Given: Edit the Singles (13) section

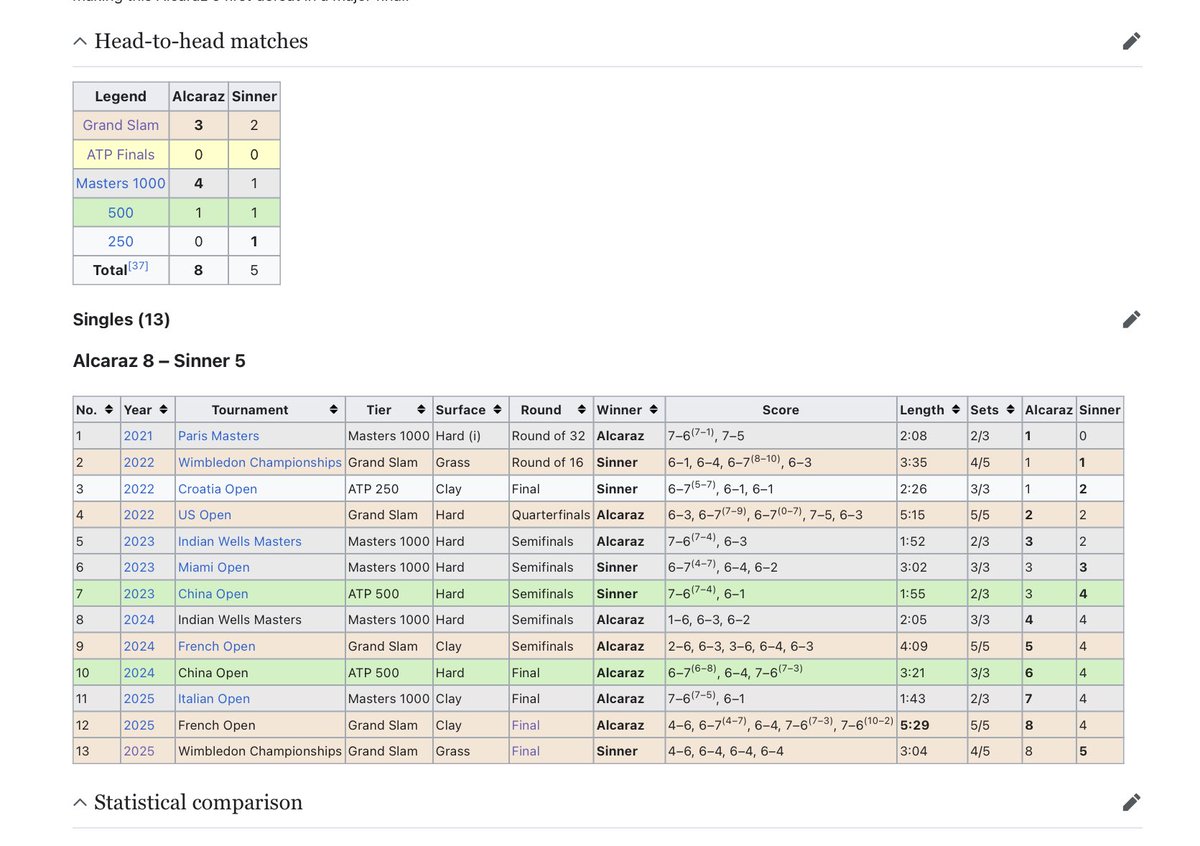Looking at the screenshot, I should tap(1131, 319).
